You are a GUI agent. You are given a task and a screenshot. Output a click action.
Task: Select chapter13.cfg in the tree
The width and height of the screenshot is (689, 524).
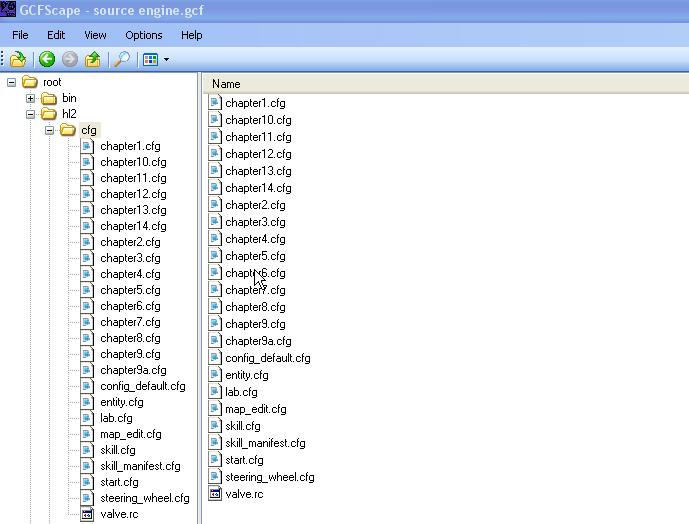click(x=133, y=210)
